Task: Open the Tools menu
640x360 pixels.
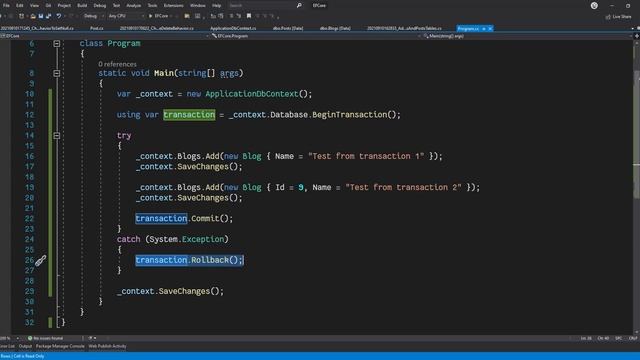Action: pyautogui.click(x=152, y=6)
